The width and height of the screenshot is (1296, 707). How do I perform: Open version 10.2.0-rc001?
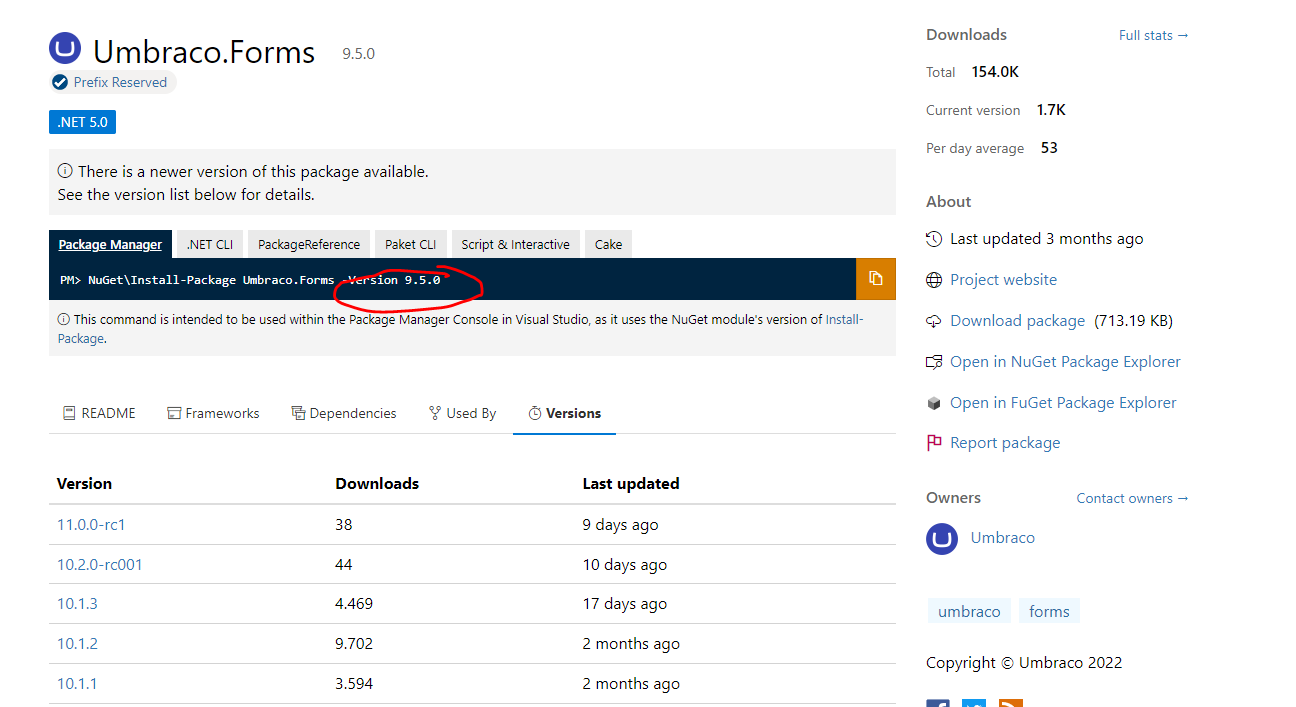100,565
